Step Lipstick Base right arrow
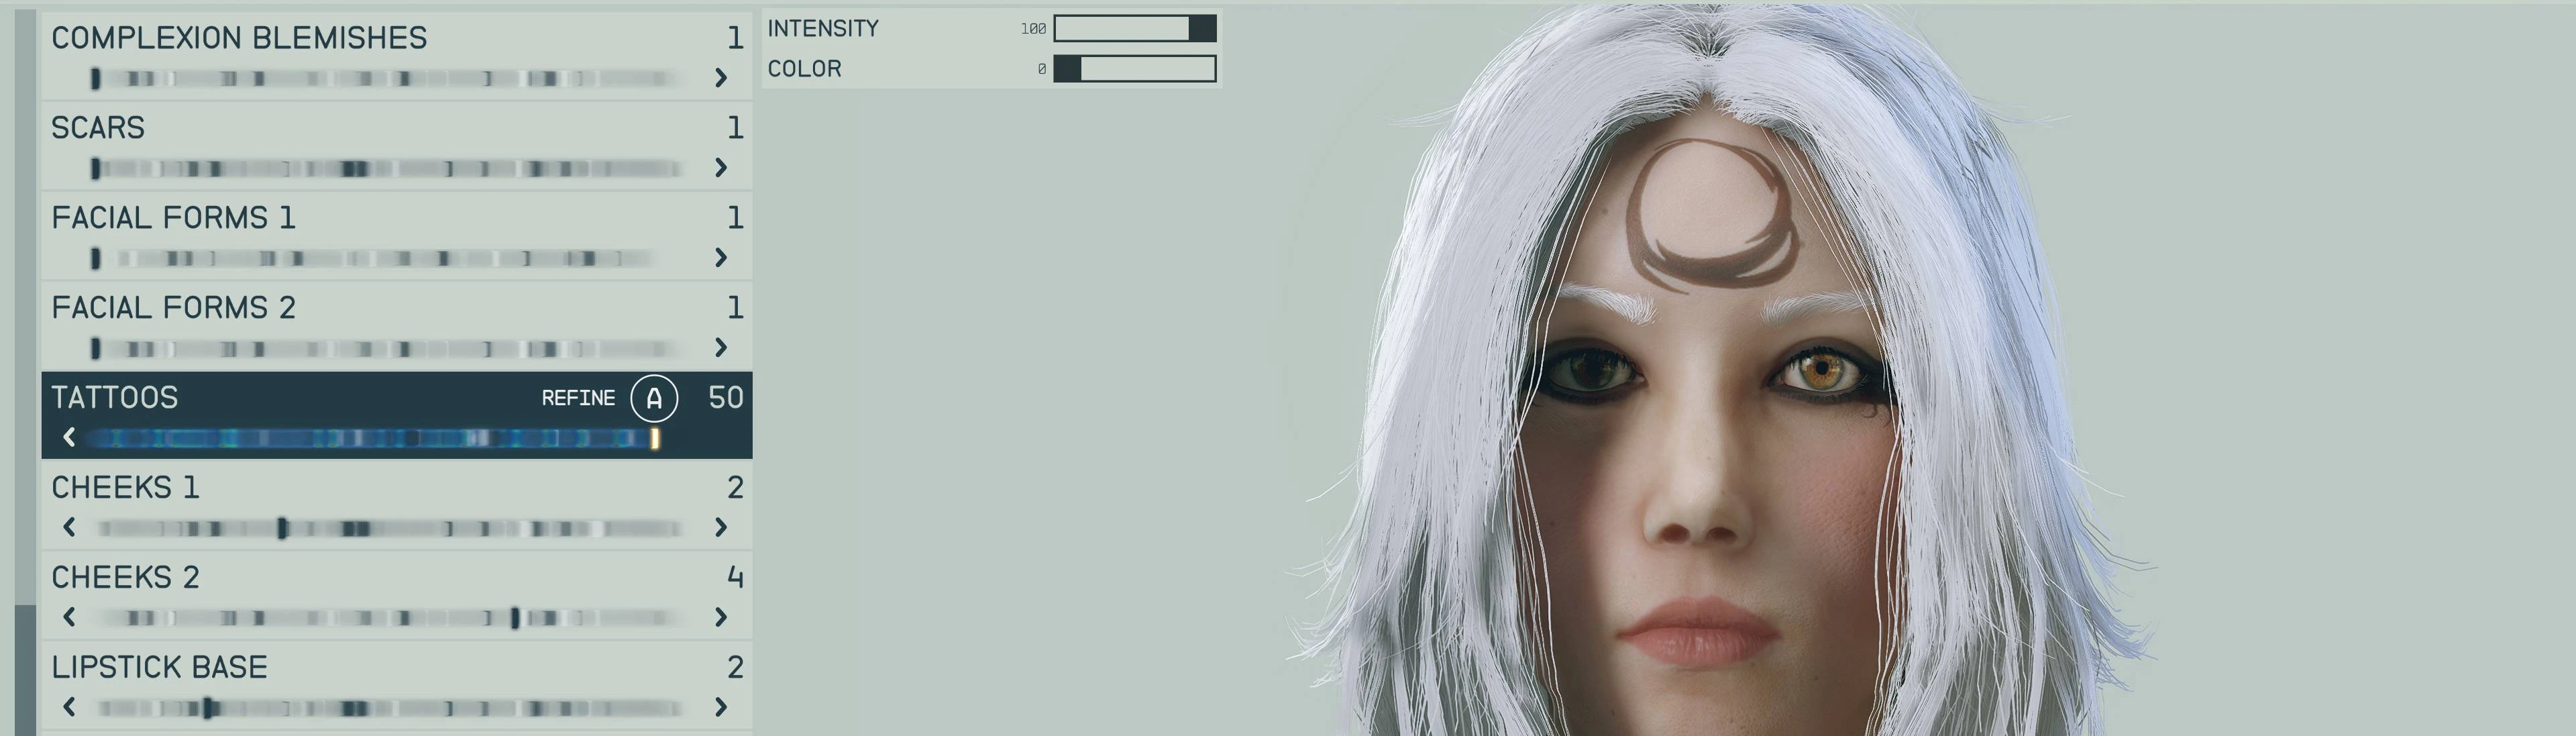The image size is (2576, 736). (x=721, y=707)
